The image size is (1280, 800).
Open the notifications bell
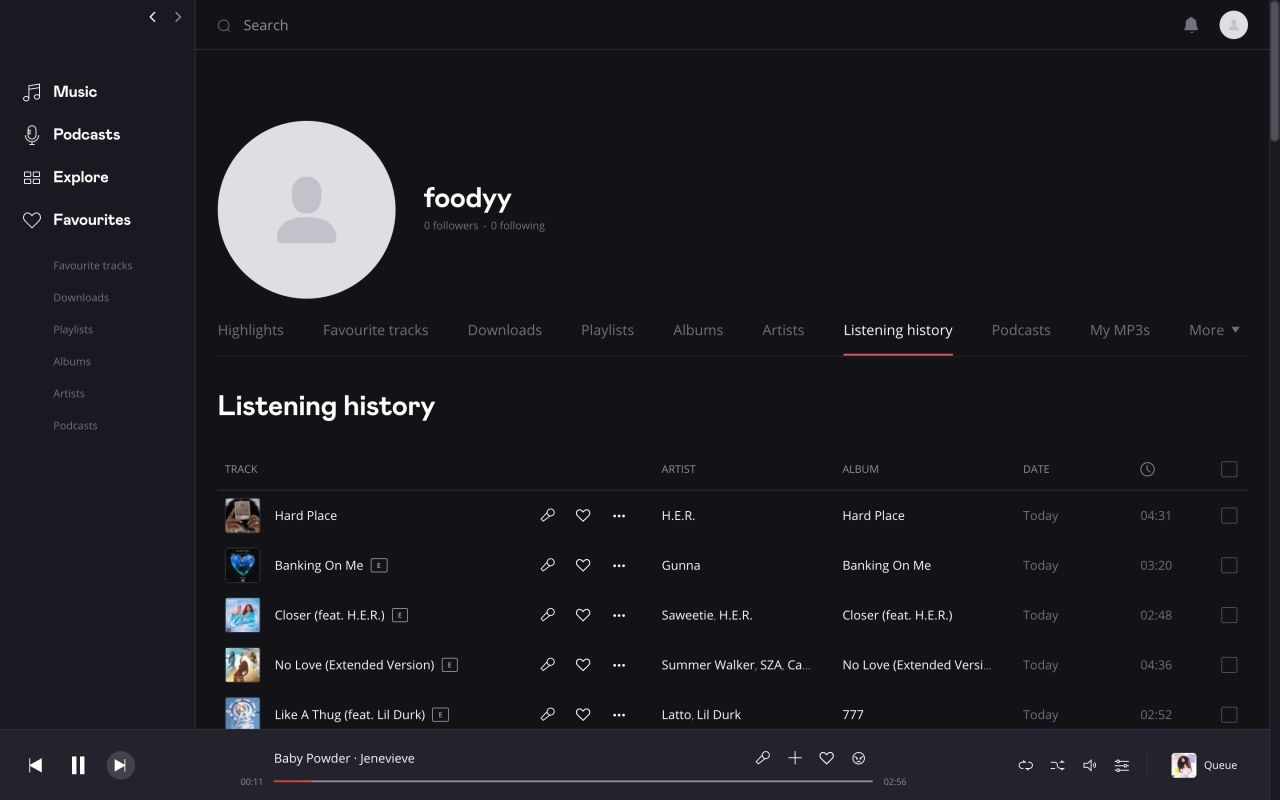coord(1191,25)
